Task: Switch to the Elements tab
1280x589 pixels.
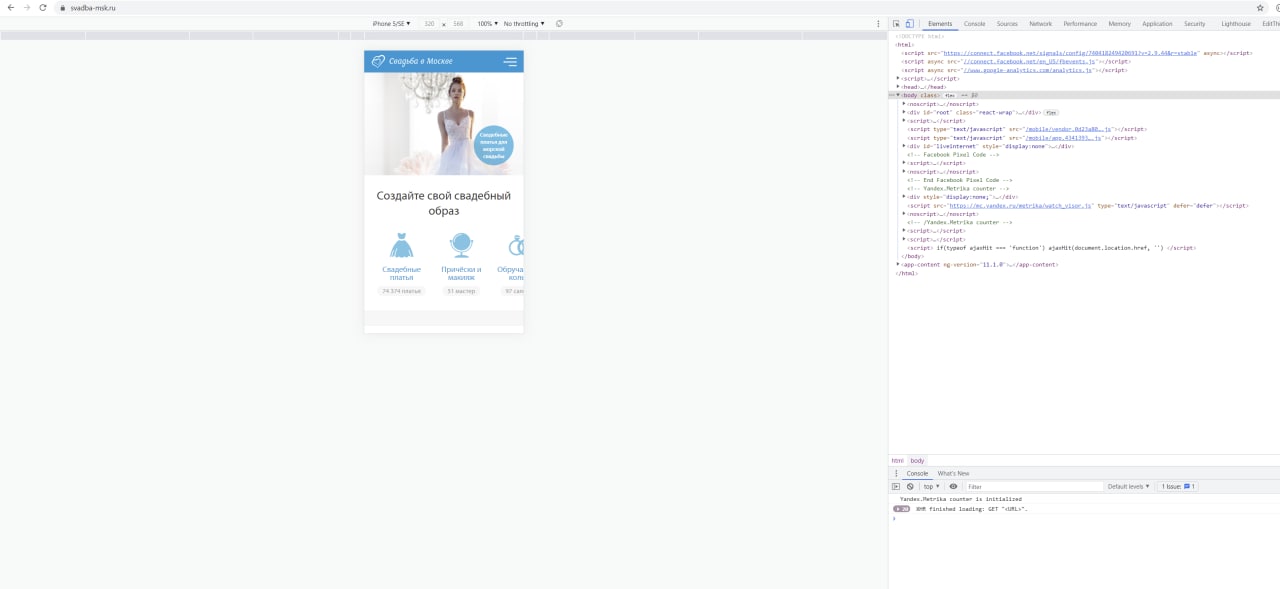Action: [x=940, y=23]
